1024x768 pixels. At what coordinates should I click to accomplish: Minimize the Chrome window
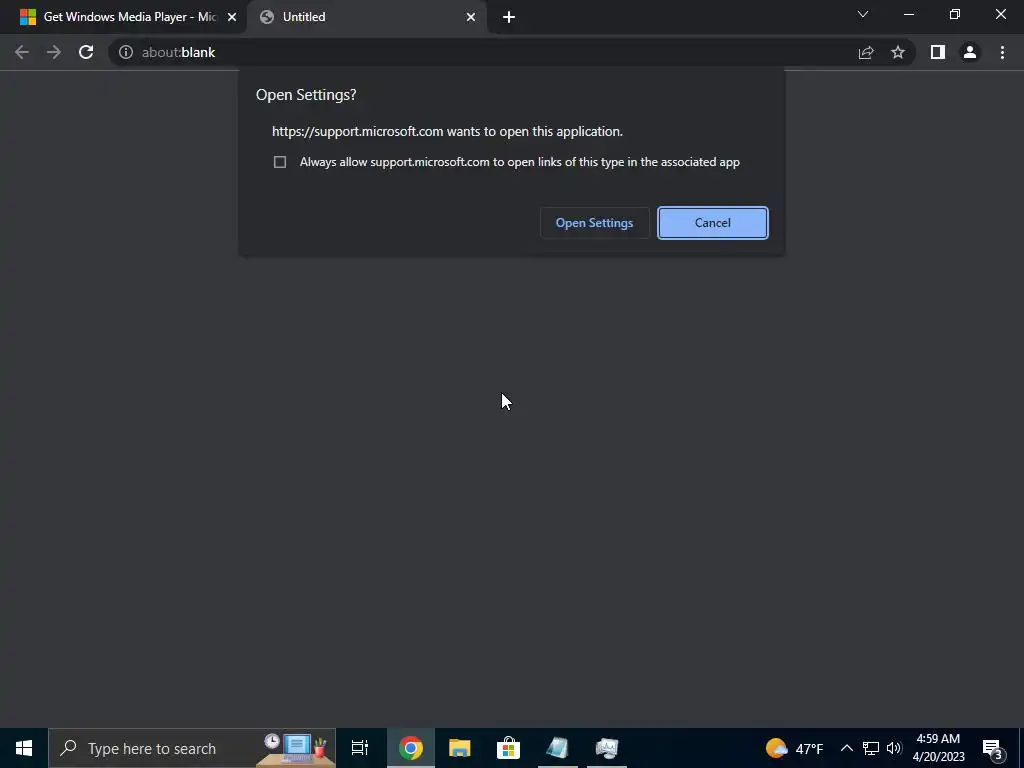pyautogui.click(x=909, y=14)
